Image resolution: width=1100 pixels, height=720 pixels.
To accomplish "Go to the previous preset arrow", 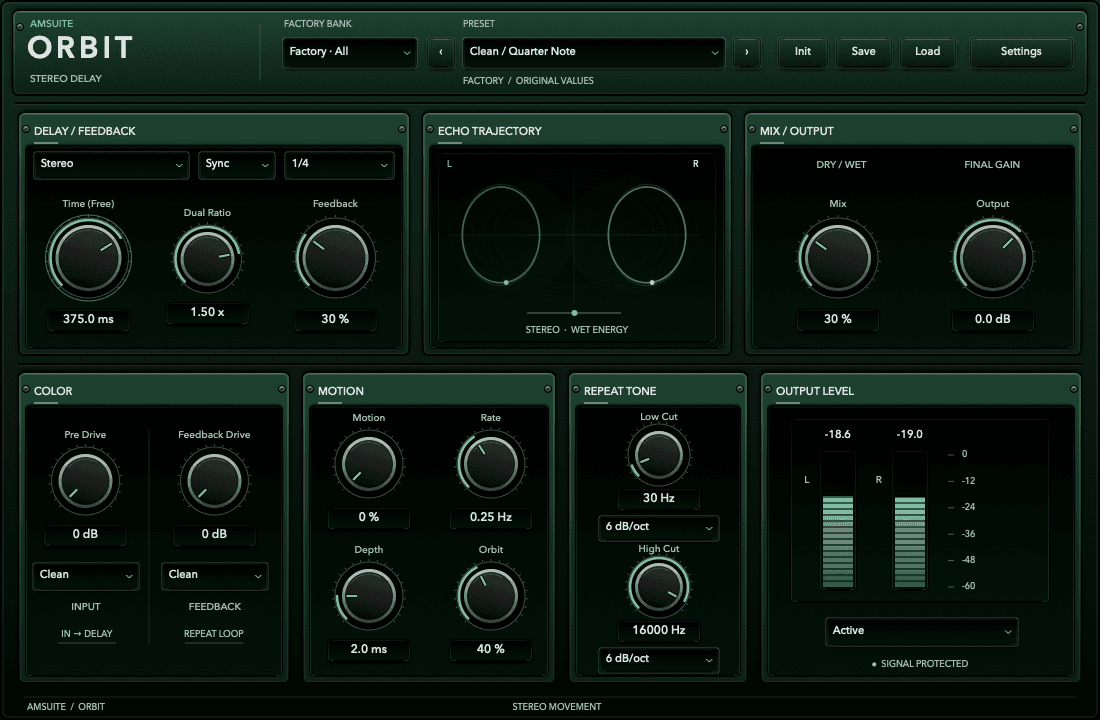I will (441, 52).
